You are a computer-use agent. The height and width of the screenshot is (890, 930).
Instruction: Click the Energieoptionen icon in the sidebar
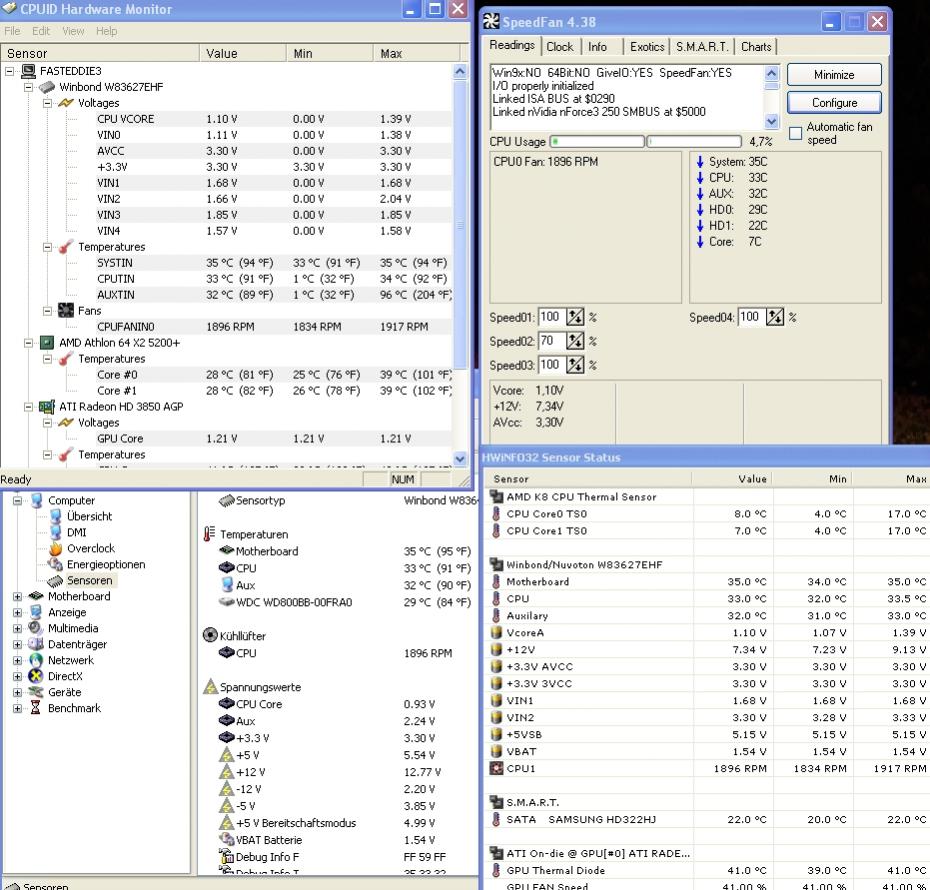pyautogui.click(x=55, y=564)
